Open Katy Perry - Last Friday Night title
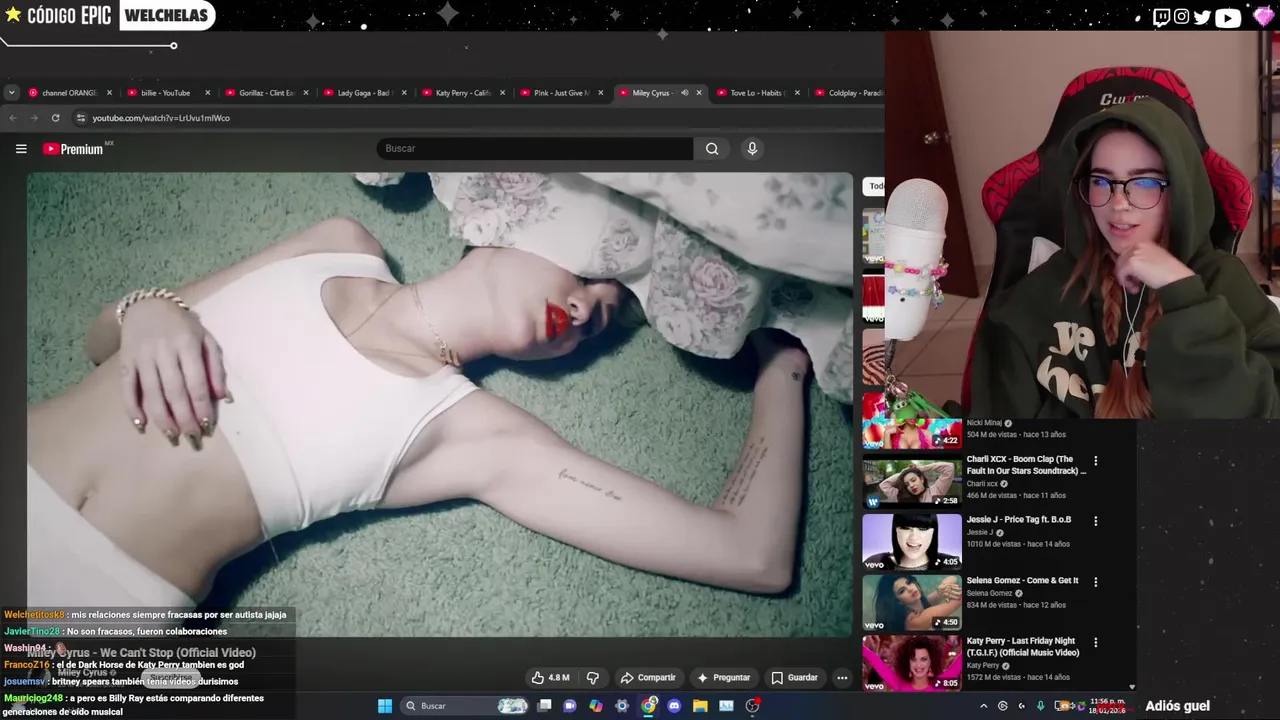Screen dimensions: 1280x720 [x=1023, y=647]
